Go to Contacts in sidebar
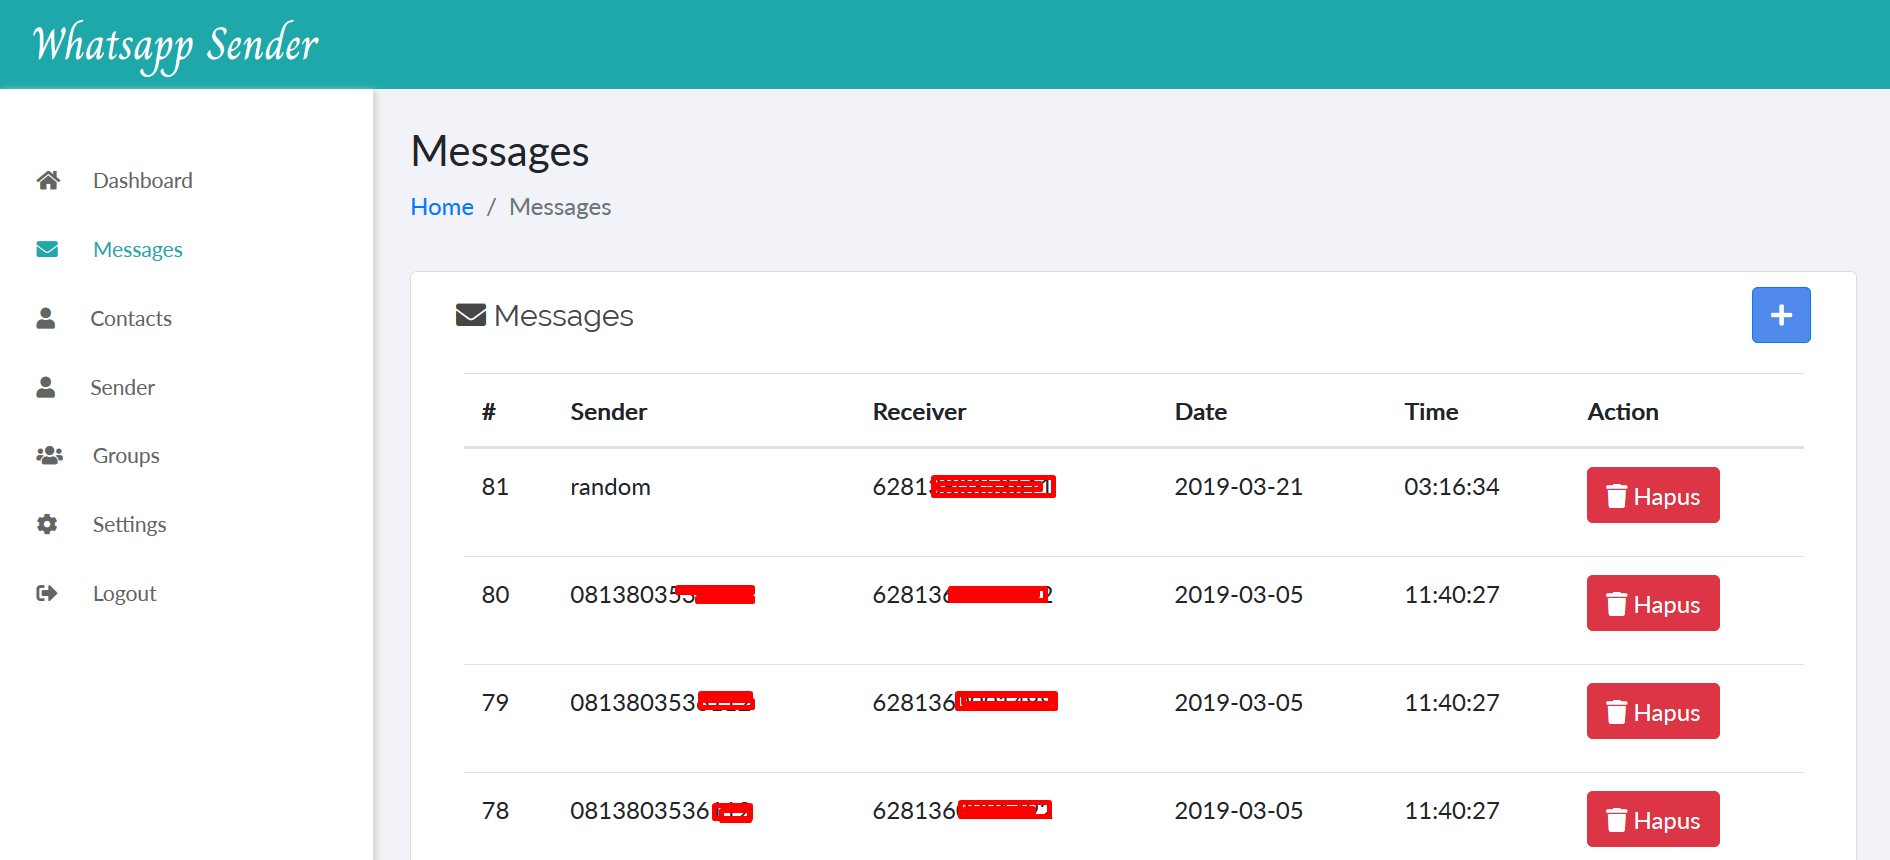 click(x=131, y=318)
